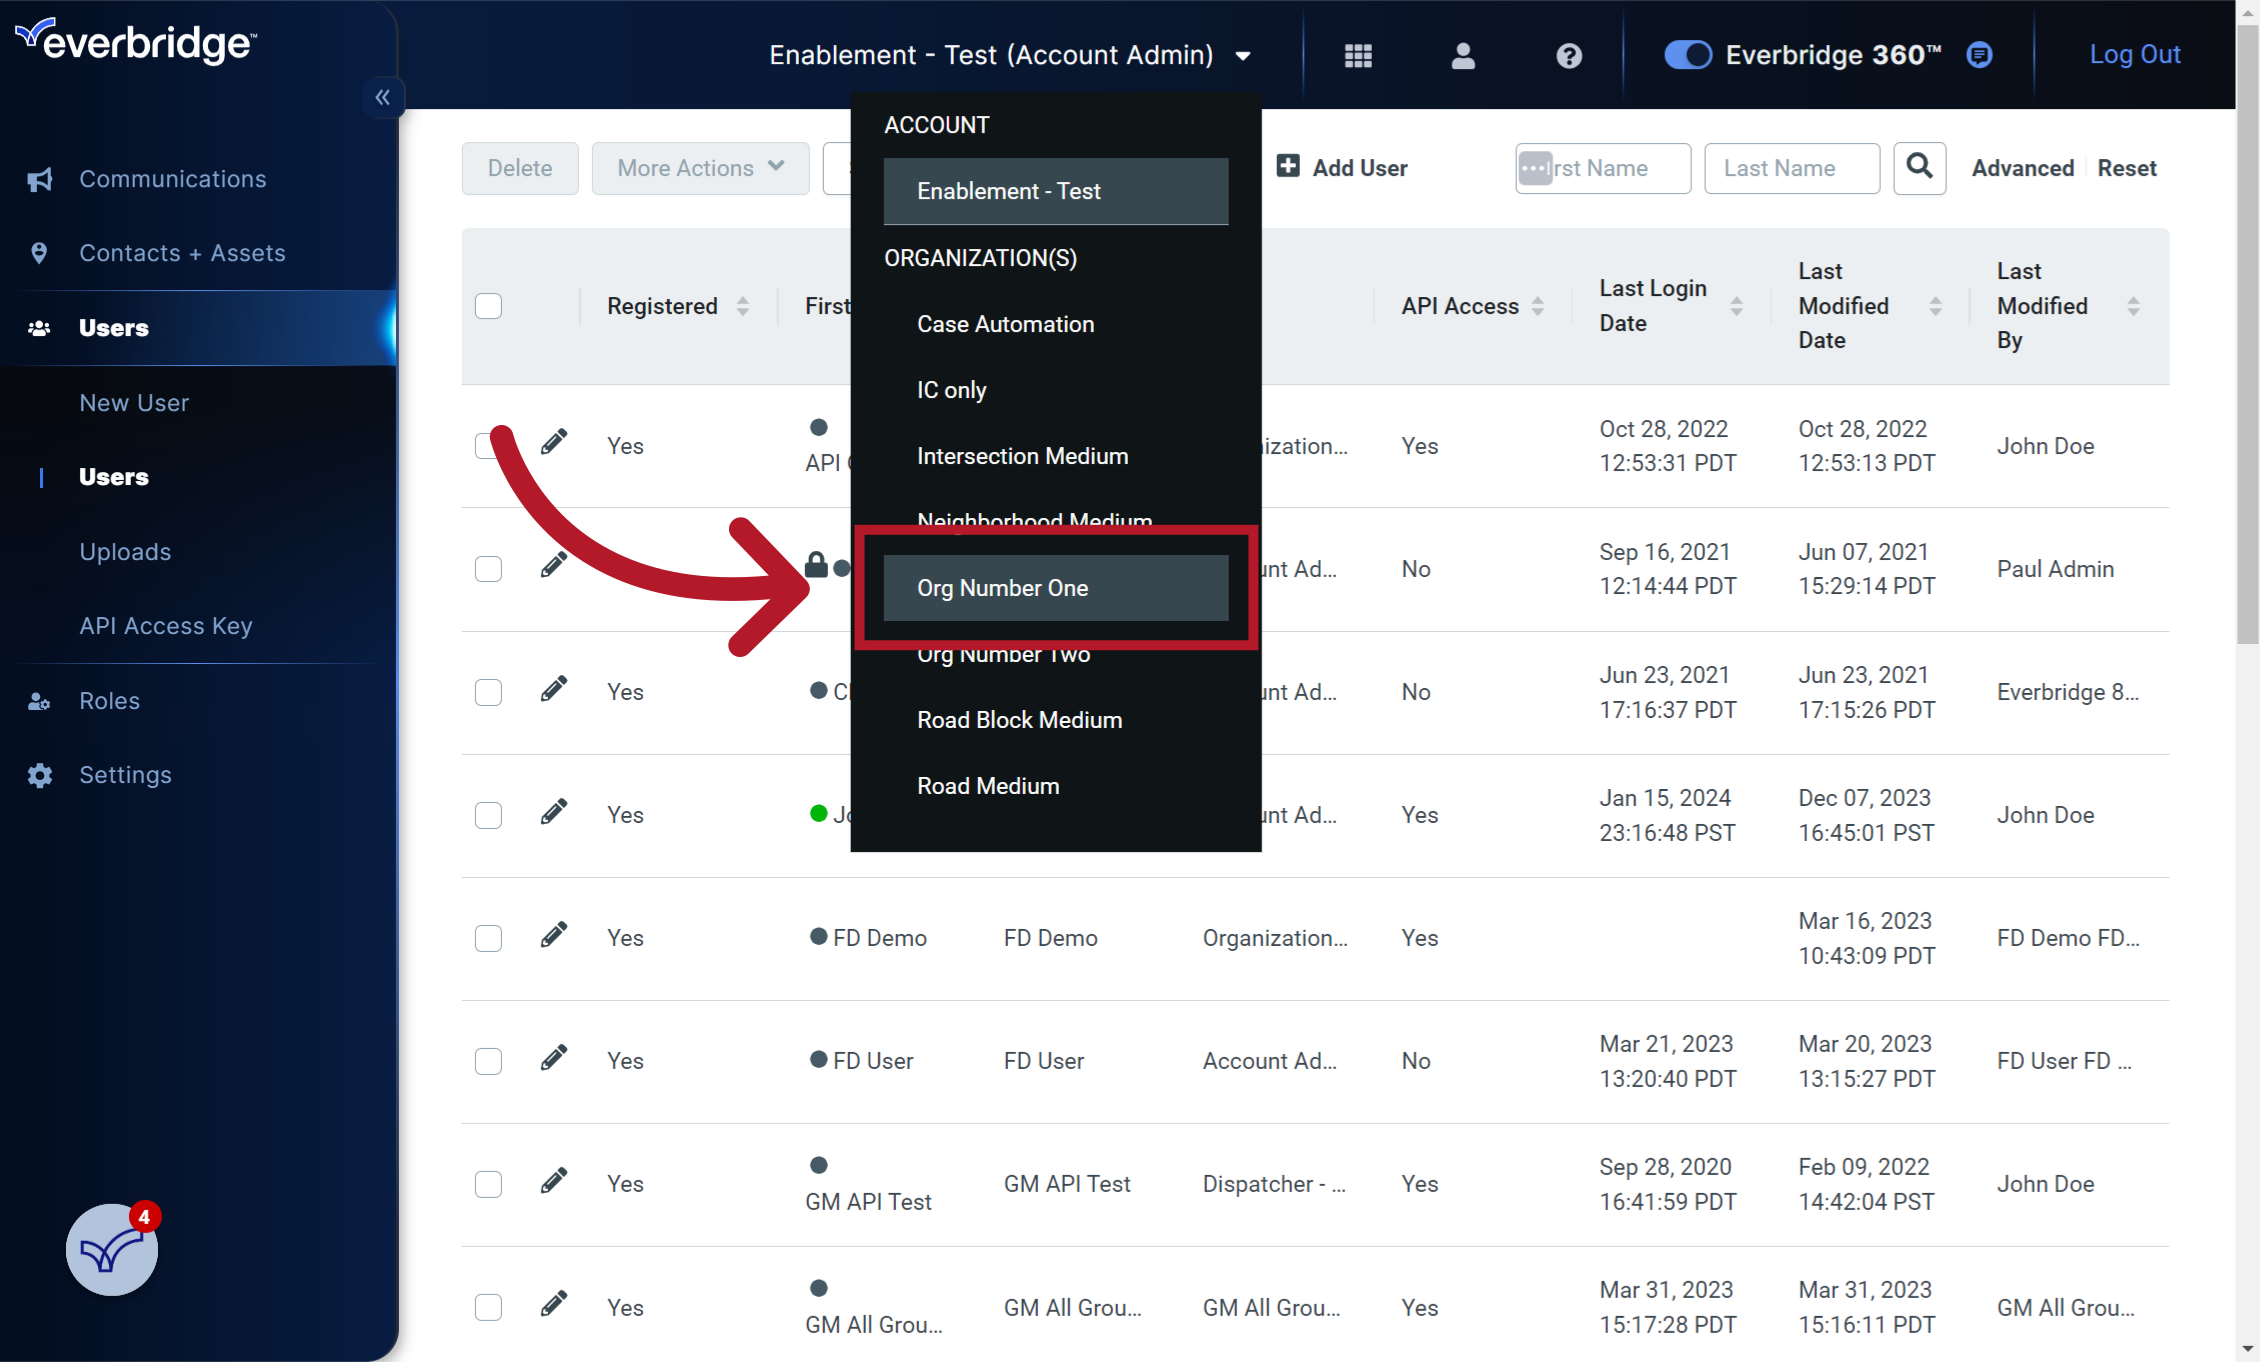Click the Roles icon in sidebar
This screenshot has width=2260, height=1362.
click(x=39, y=701)
